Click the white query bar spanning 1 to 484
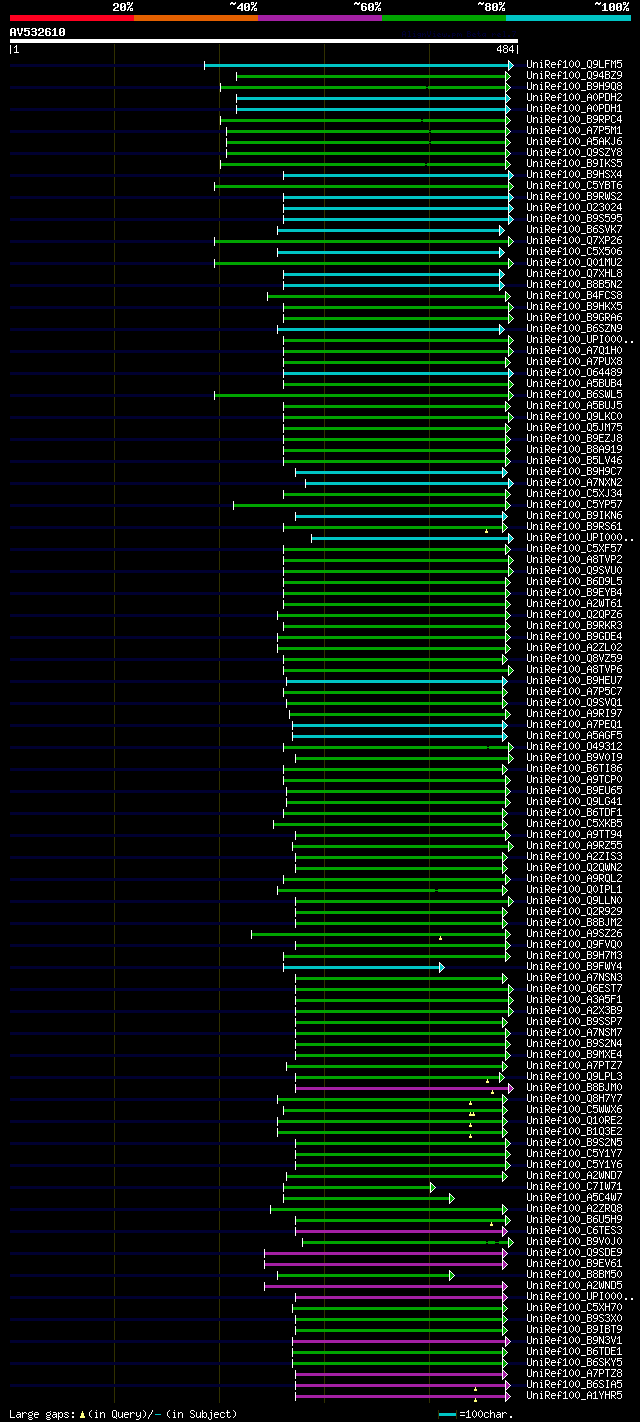 click(263, 41)
